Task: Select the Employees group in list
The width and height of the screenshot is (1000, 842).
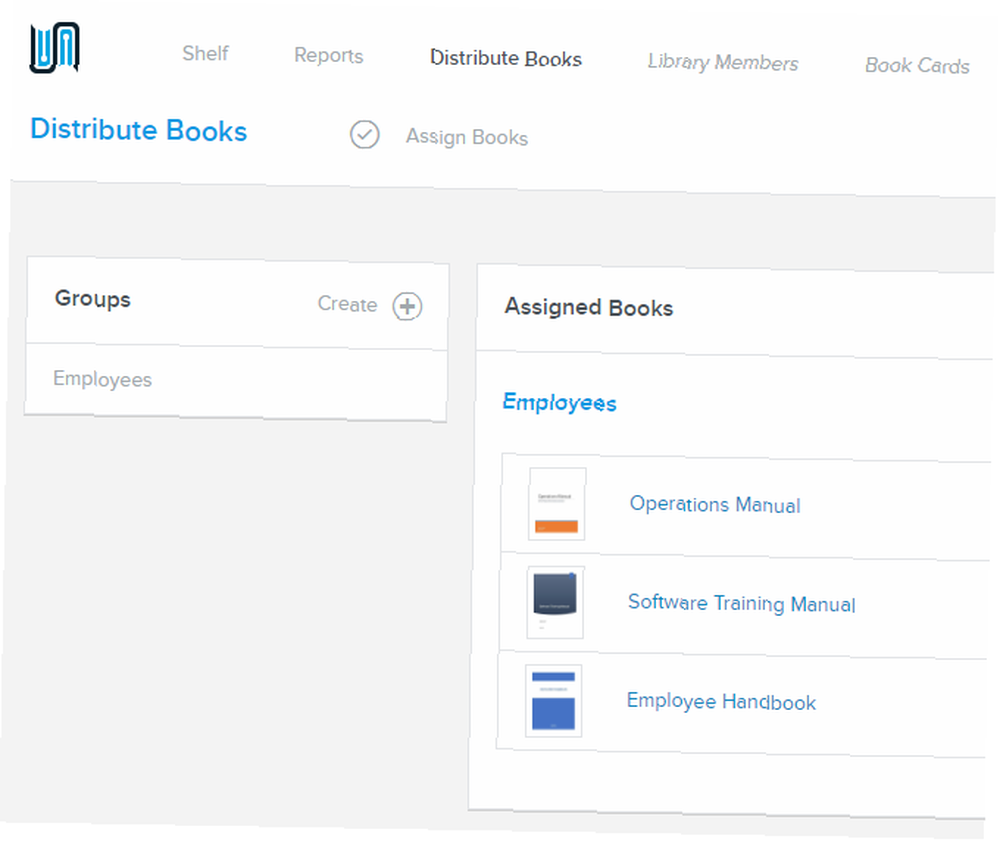Action: 235,381
